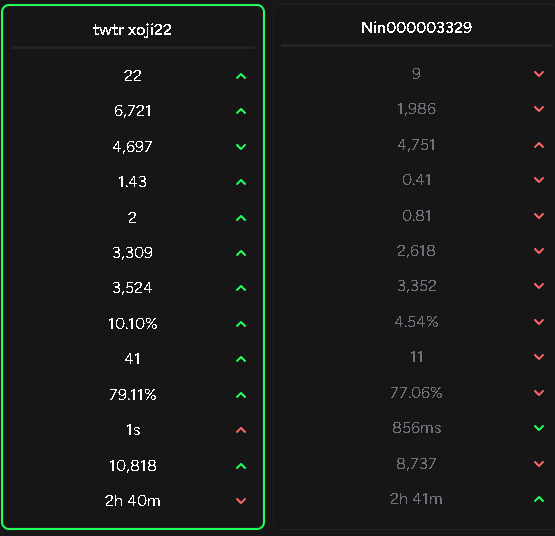Click the value 3,309
This screenshot has height=536, width=555.
click(x=133, y=253)
